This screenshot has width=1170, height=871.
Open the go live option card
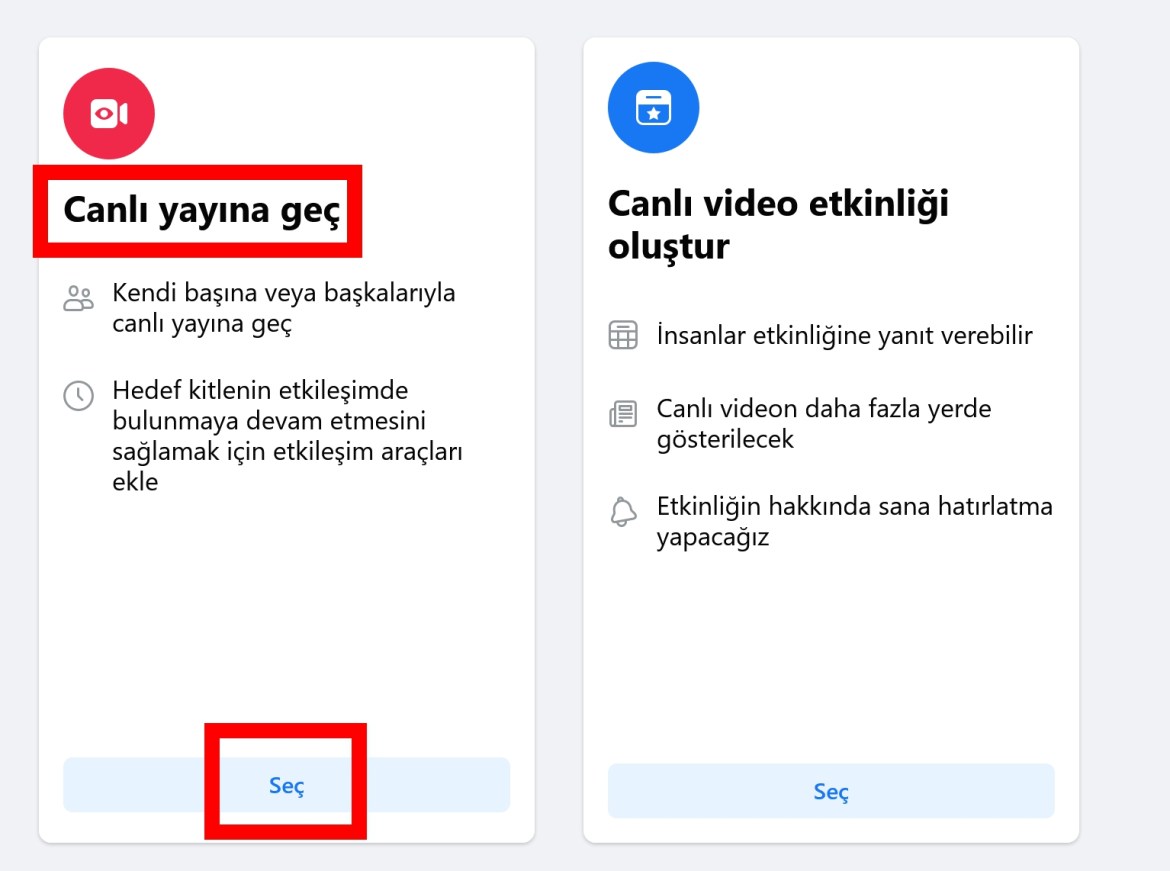coord(286,440)
